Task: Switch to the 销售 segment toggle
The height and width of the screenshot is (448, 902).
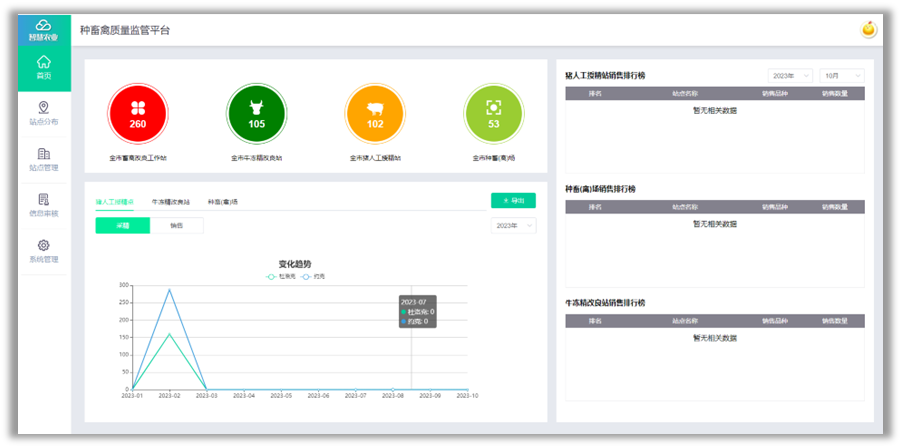Action: (x=176, y=226)
